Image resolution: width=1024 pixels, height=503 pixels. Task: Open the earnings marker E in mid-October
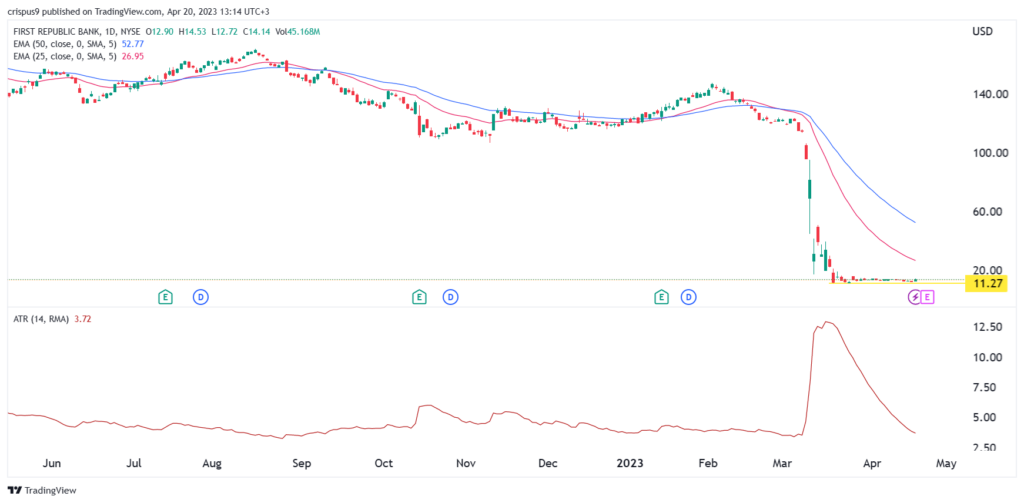pyautogui.click(x=419, y=298)
